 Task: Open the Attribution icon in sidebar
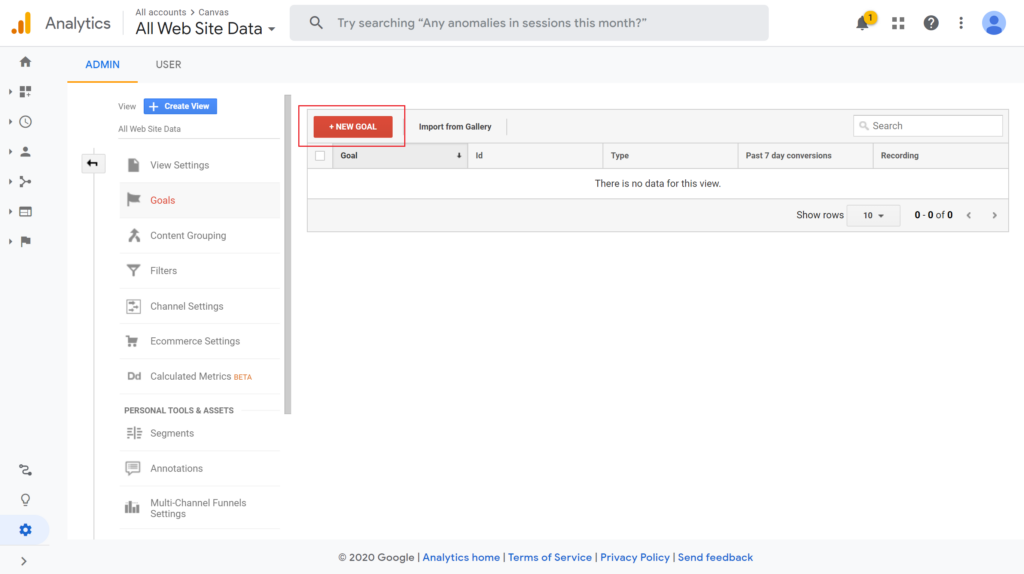coord(25,470)
